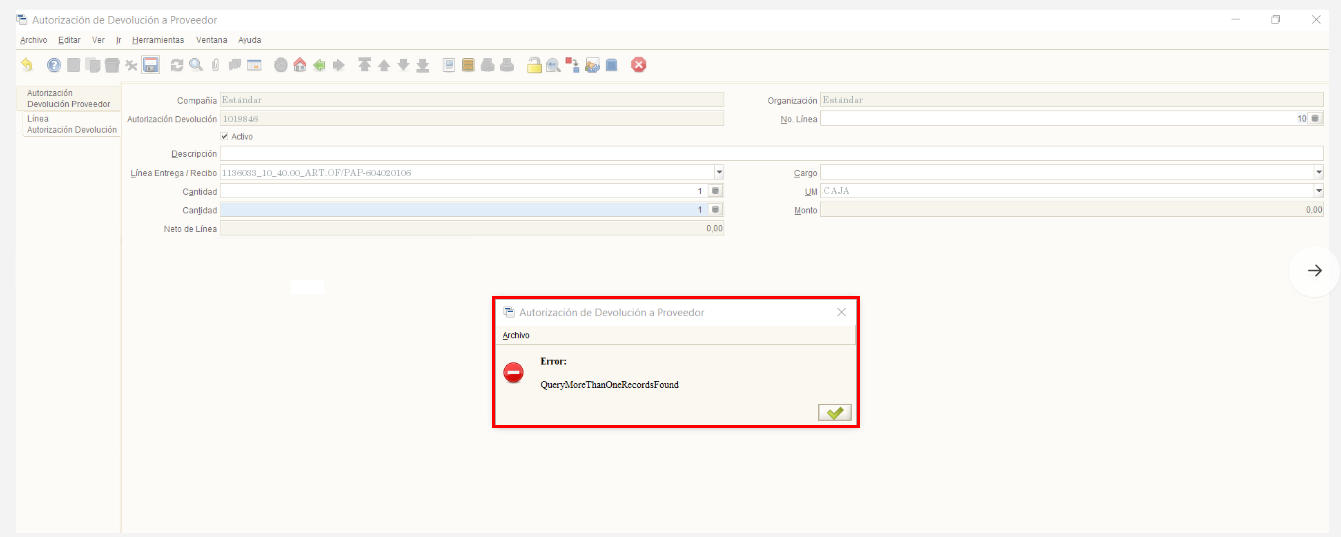Refresh data with the circular arrows icon
Screen dimensions: 1341x537
coord(177,65)
